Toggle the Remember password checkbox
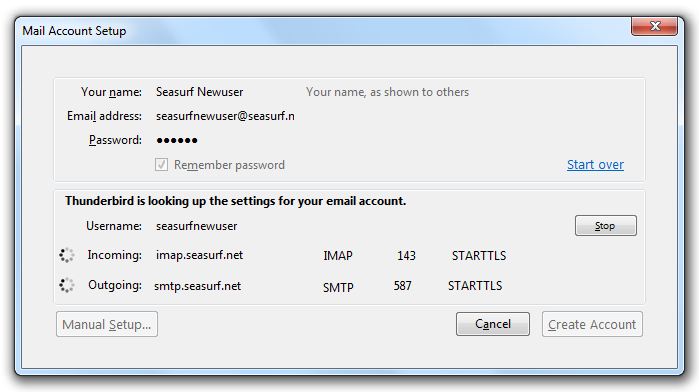The height and width of the screenshot is (392, 699). pyautogui.click(x=161, y=165)
